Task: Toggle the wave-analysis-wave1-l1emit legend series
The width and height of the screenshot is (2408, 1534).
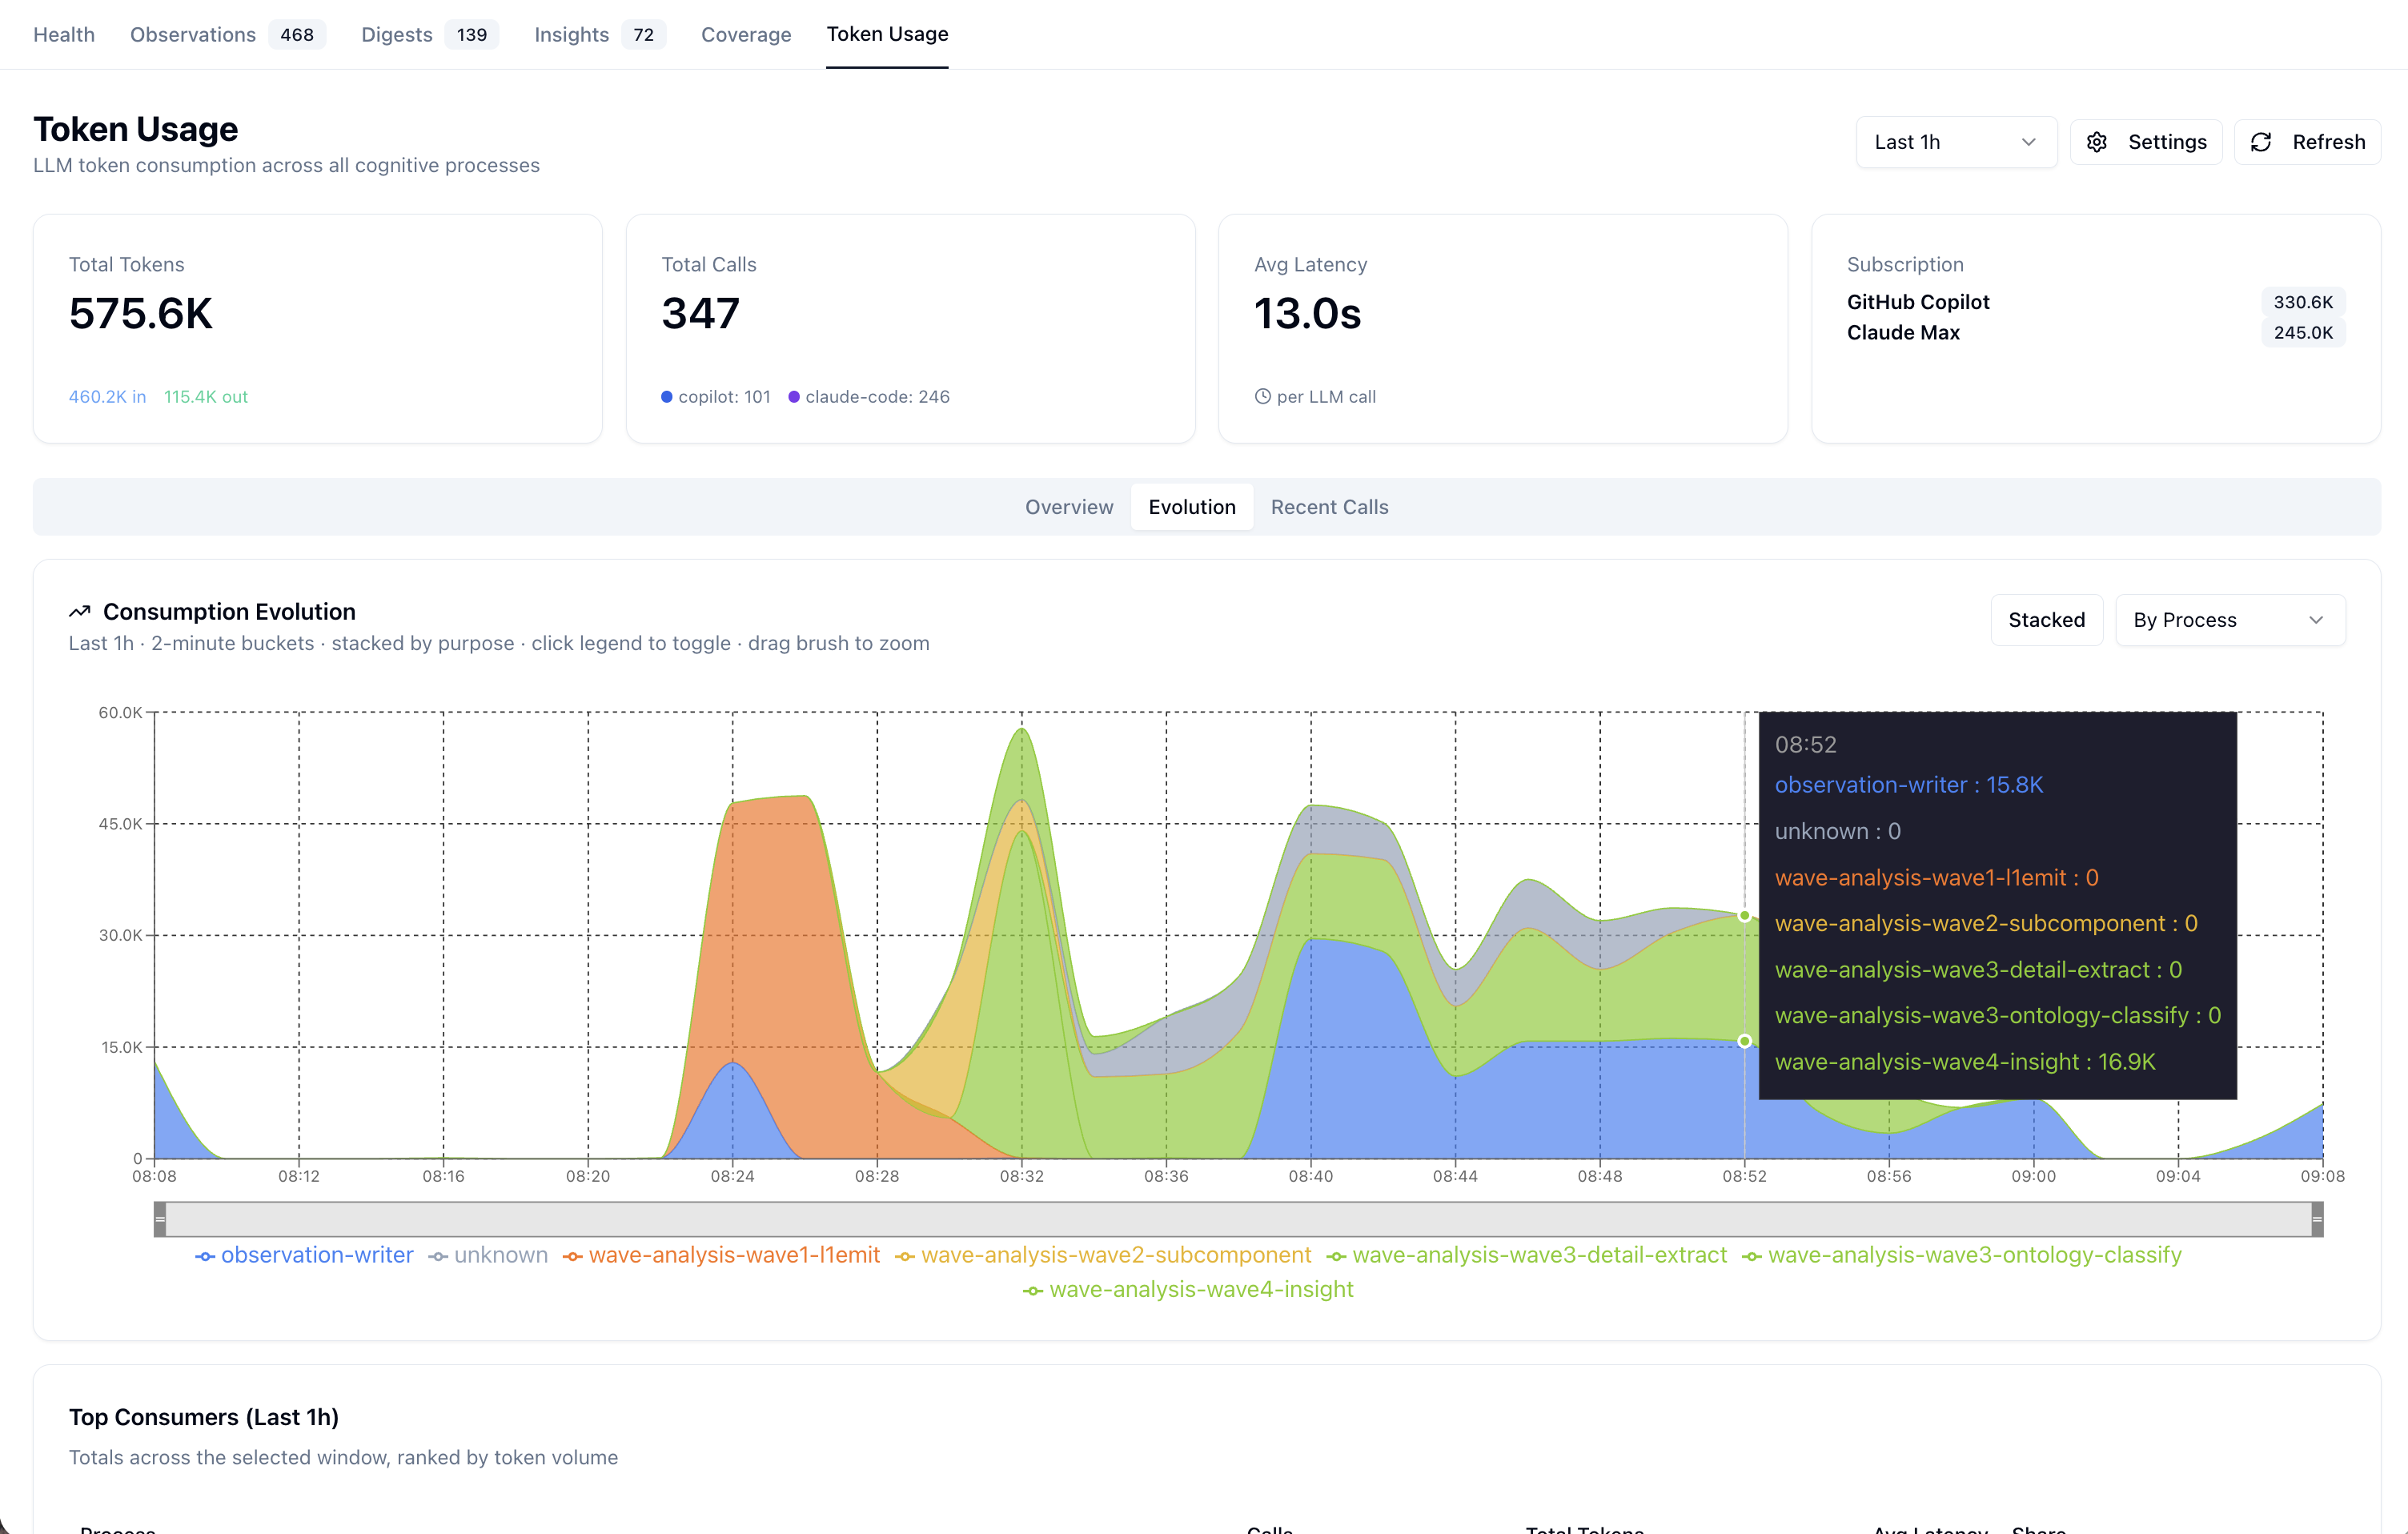Action: (721, 1255)
